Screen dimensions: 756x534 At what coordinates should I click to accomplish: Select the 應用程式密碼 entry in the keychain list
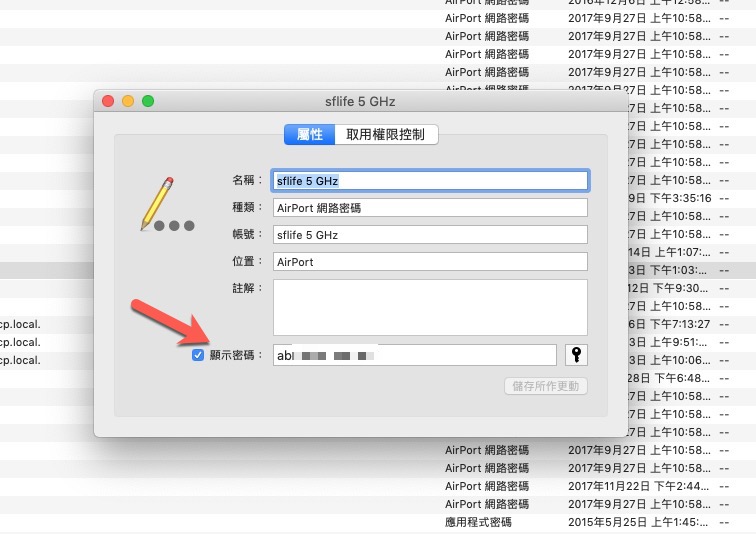pos(478,522)
